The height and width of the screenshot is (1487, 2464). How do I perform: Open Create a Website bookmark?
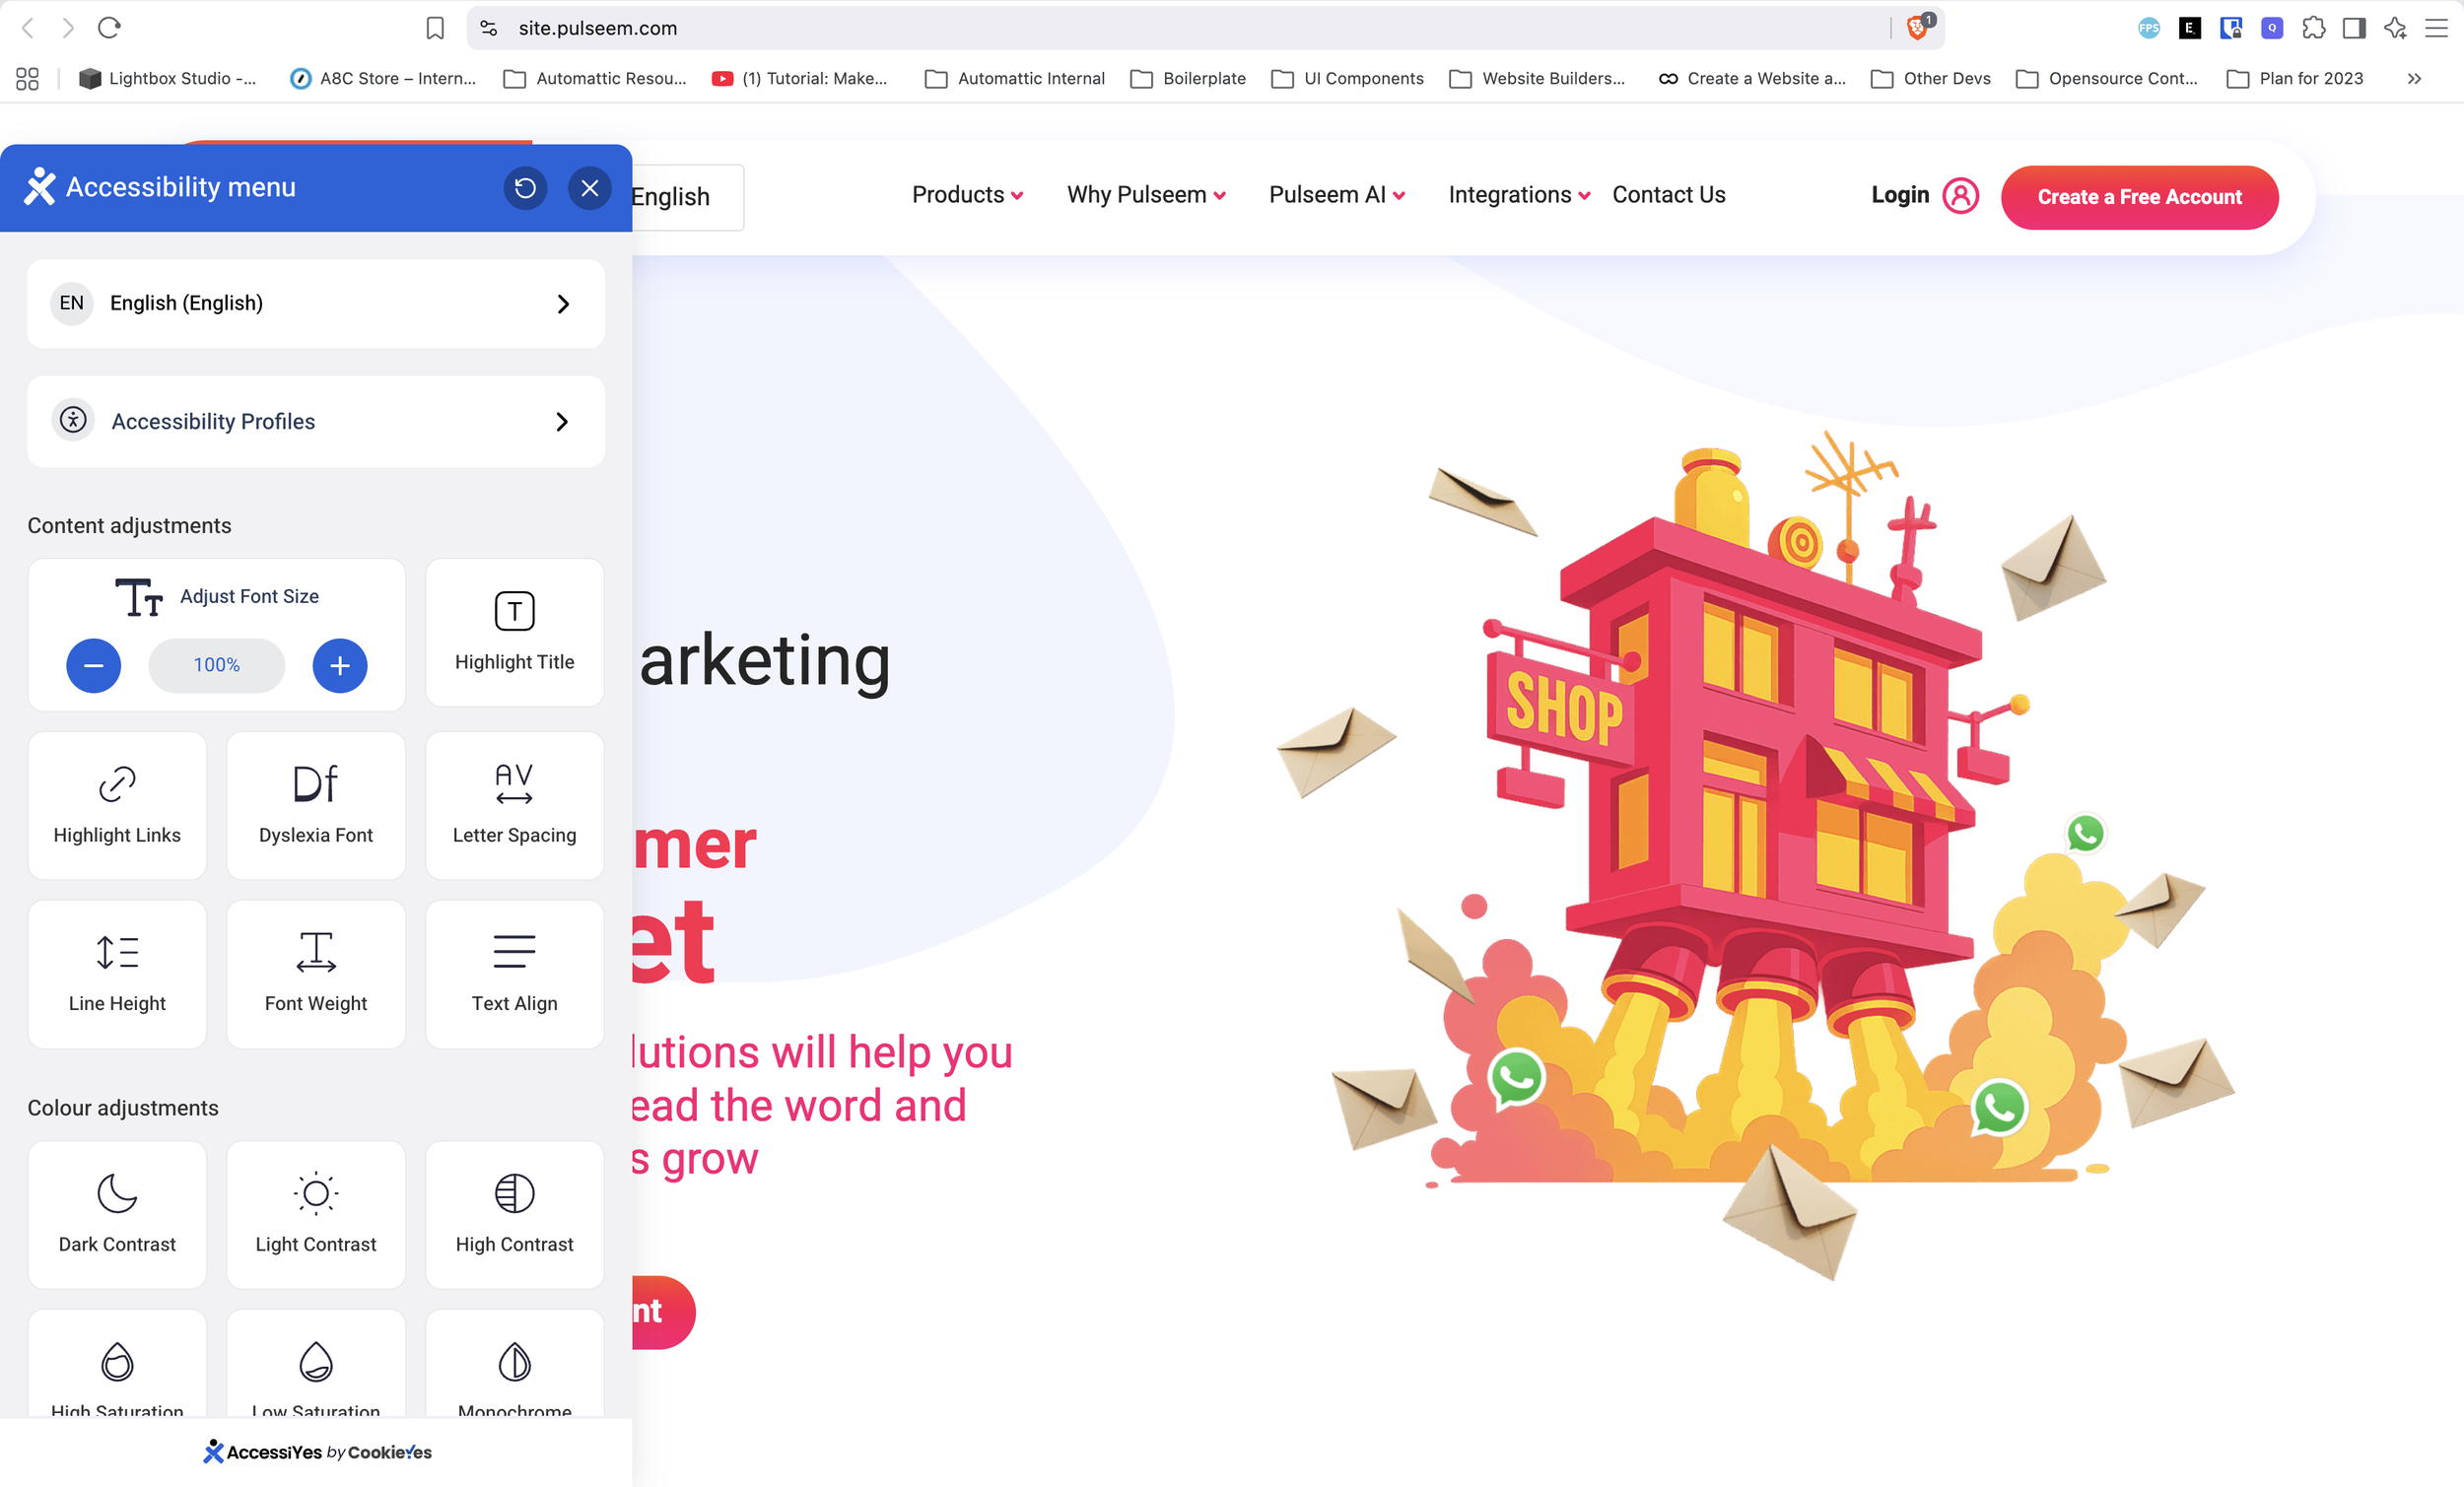(1752, 79)
